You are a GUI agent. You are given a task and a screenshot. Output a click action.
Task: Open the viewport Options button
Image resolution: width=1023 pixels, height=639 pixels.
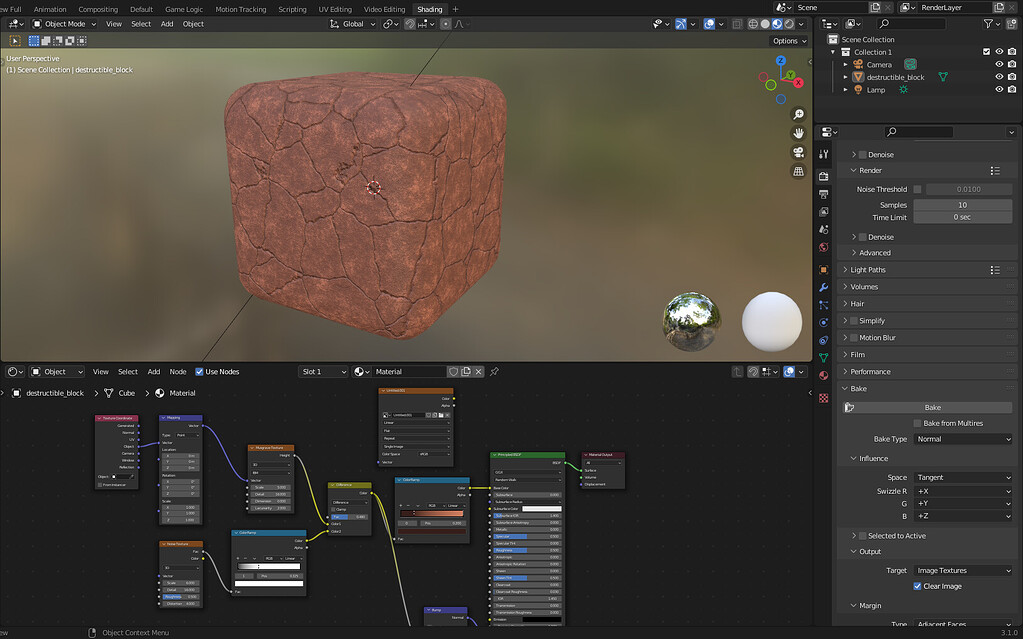click(x=789, y=40)
